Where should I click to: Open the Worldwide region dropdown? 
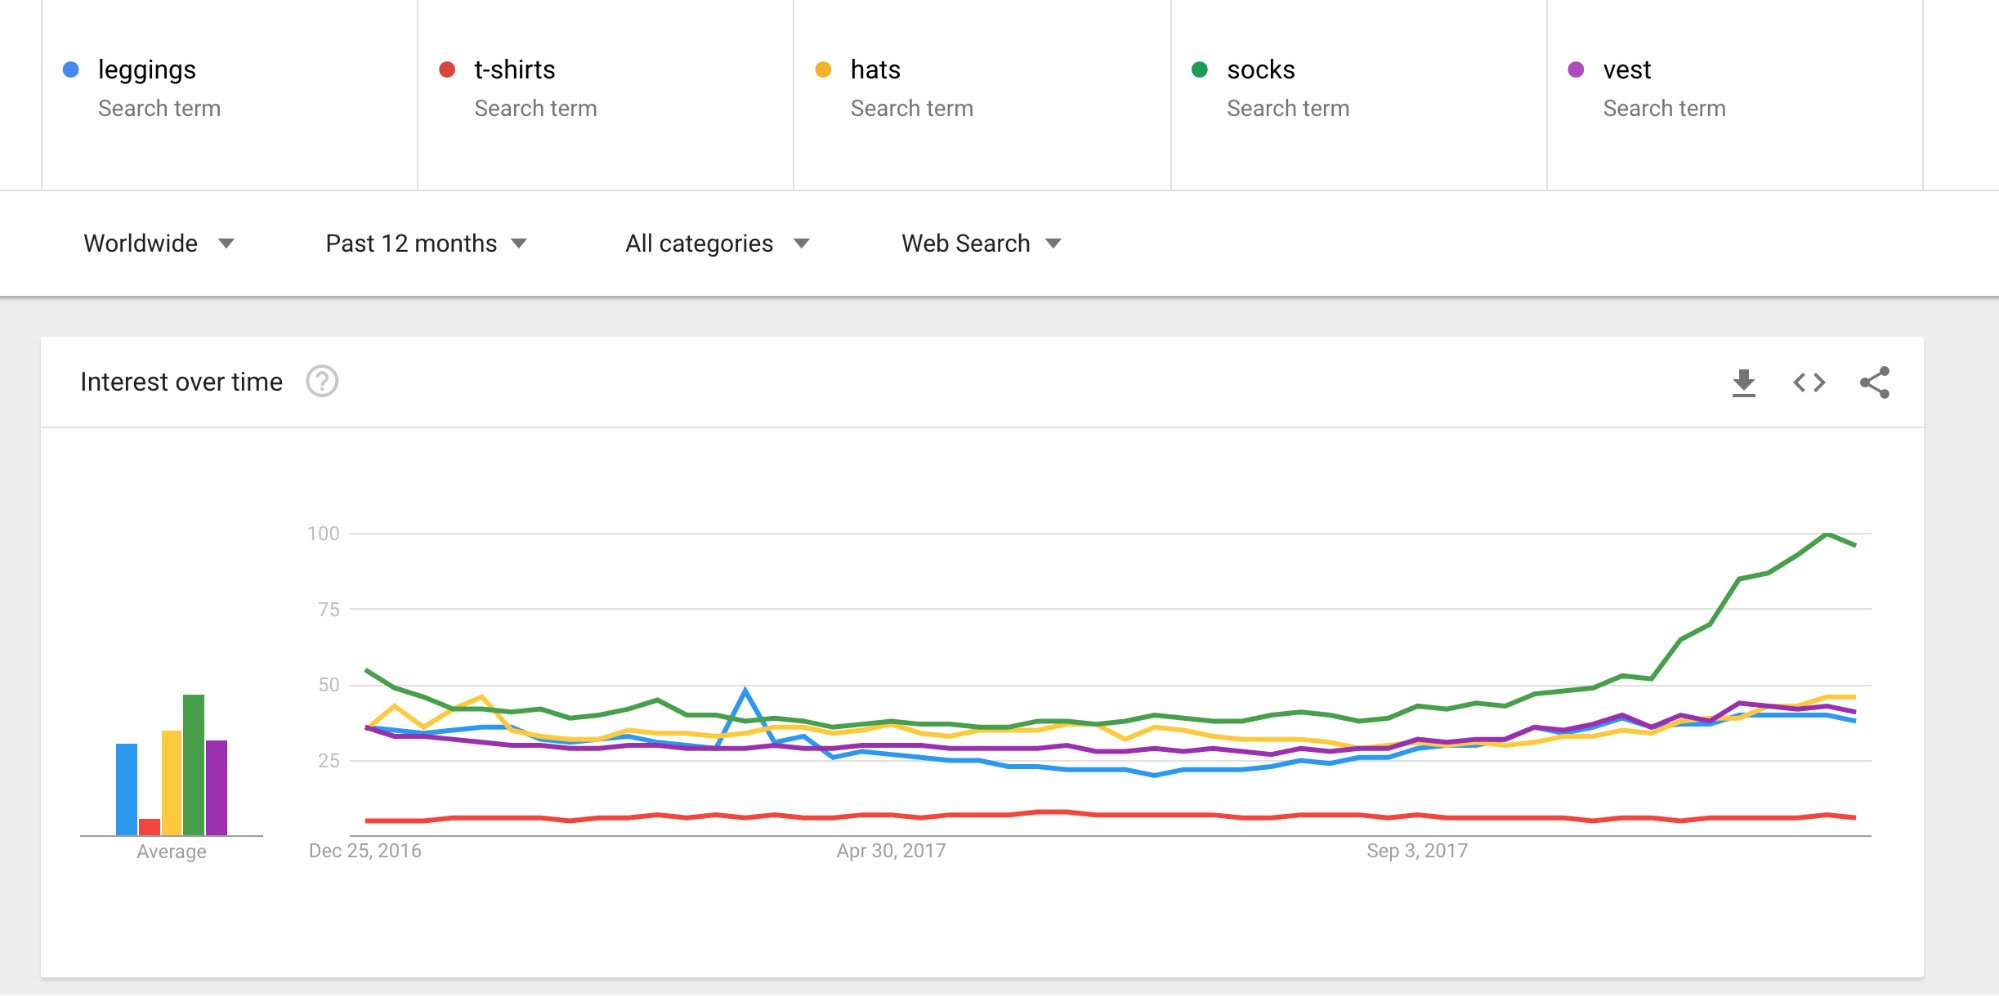pyautogui.click(x=159, y=243)
